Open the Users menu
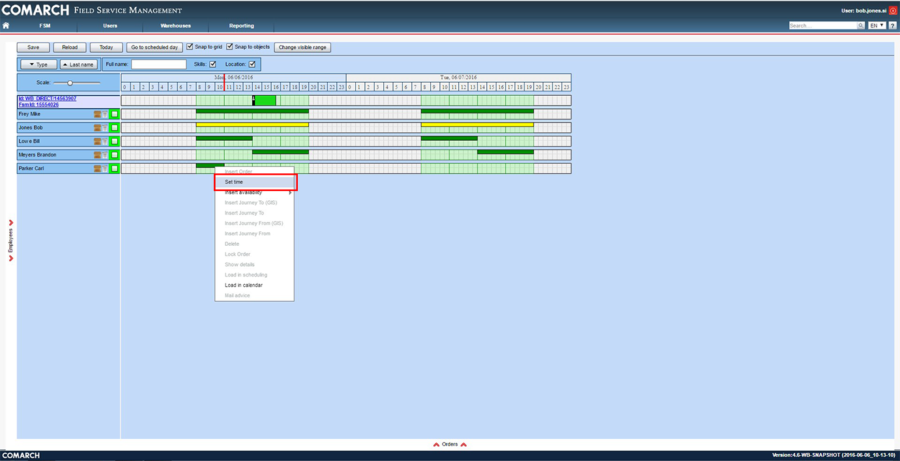Image resolution: width=900 pixels, height=461 pixels. (x=110, y=26)
